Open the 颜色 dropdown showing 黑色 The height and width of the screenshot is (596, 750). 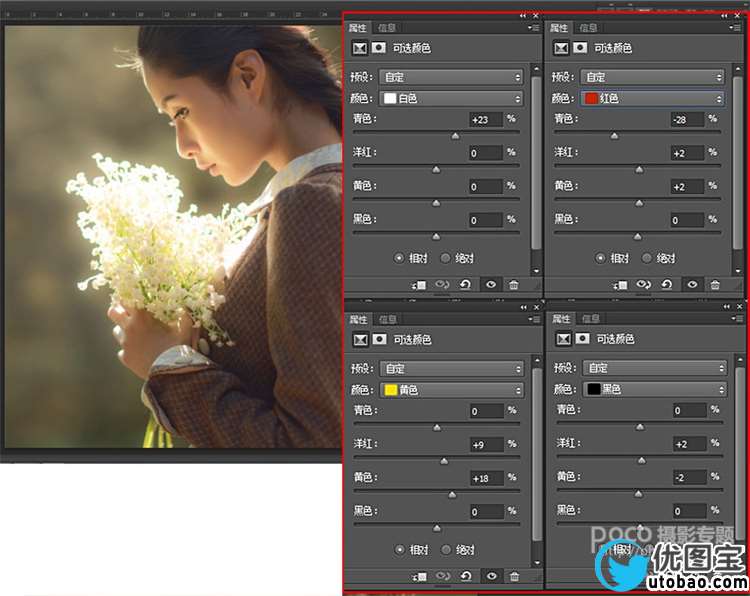pyautogui.click(x=655, y=389)
